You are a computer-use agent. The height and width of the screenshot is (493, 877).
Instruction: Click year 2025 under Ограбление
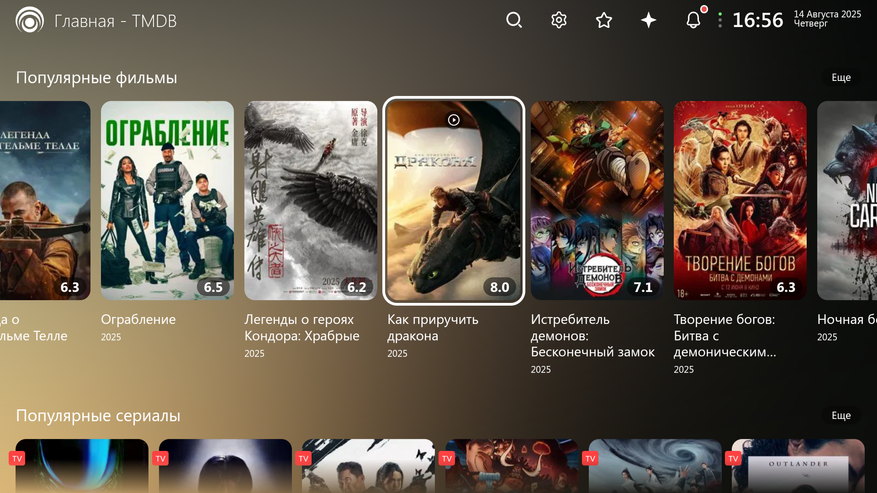tap(111, 337)
